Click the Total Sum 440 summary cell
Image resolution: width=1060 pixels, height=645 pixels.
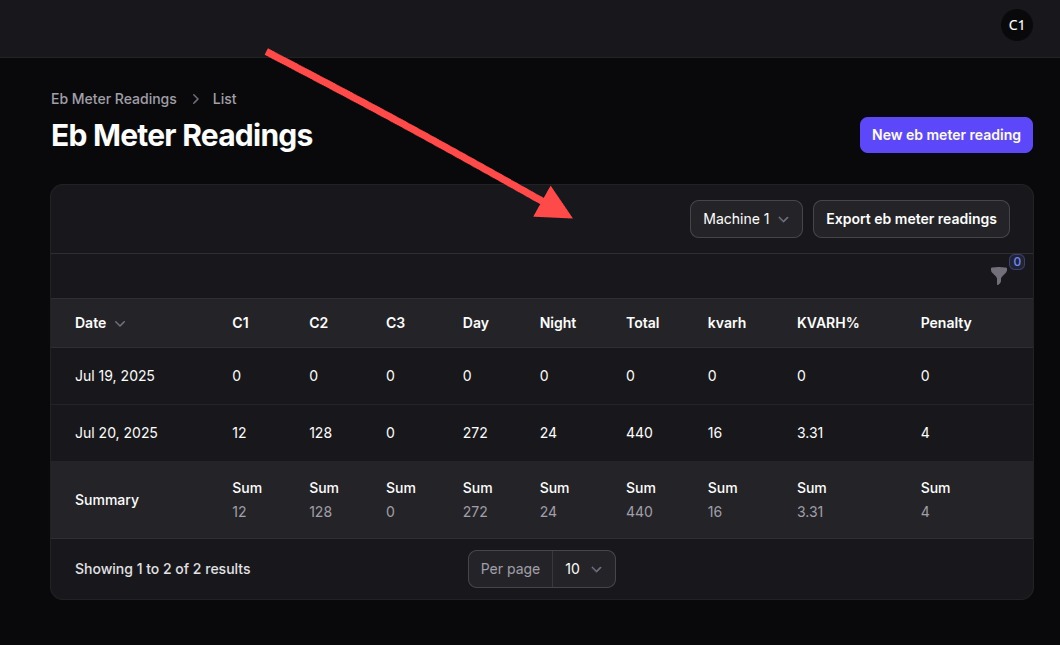[x=641, y=500]
